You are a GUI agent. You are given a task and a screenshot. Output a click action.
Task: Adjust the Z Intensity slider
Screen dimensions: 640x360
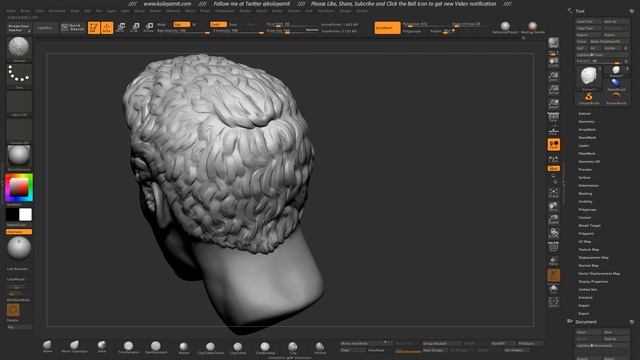237,31
